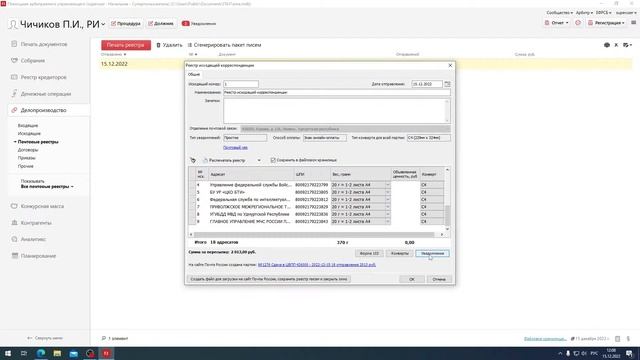The width and height of the screenshot is (640, 360).
Task: Open the weight dropdown for row 4
Action: 387,185
